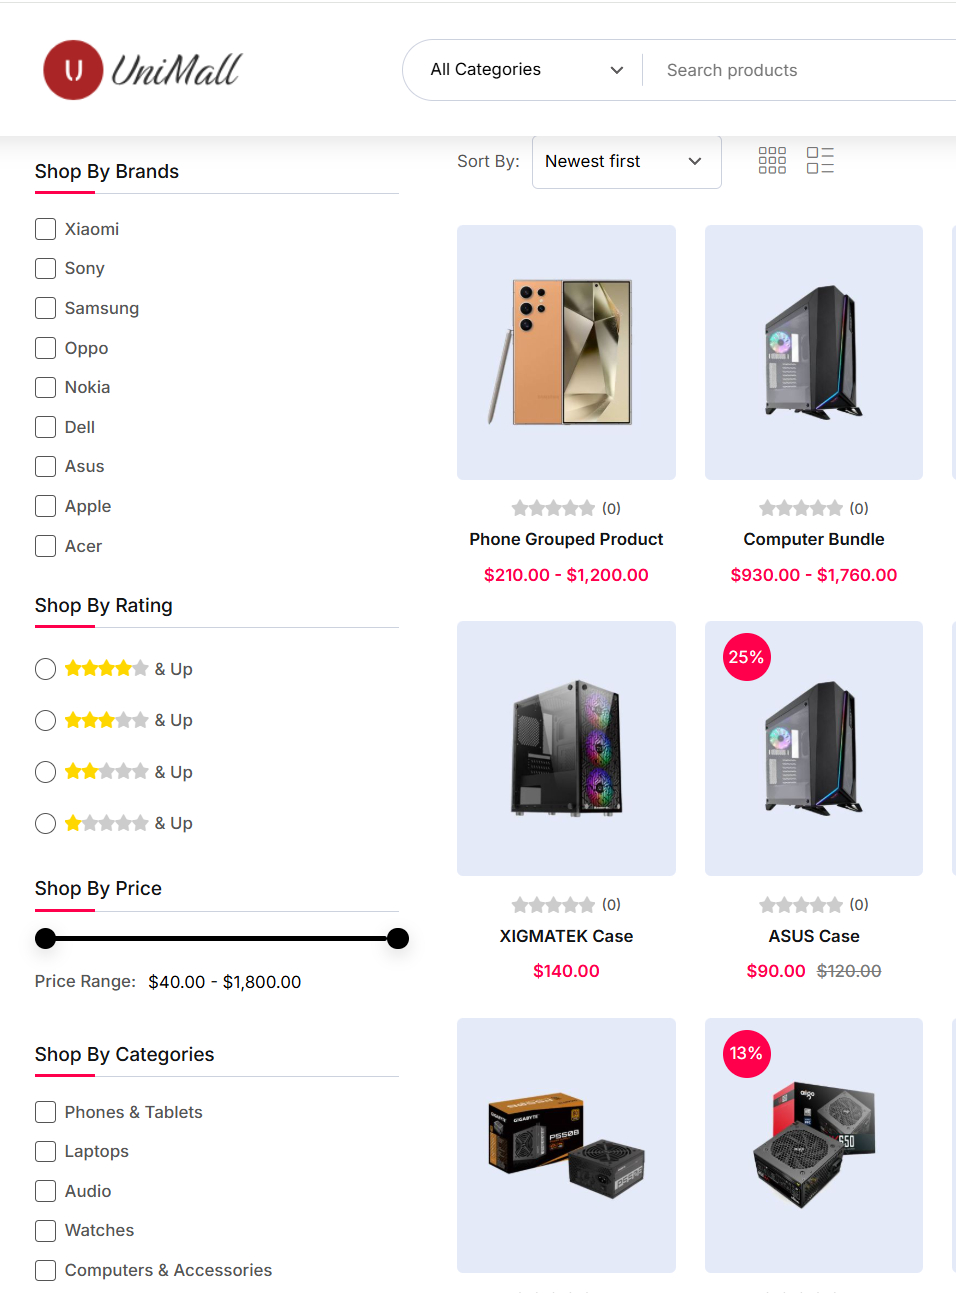Click Computer Bundle star rating
Image resolution: width=956 pixels, height=1293 pixels.
(801, 508)
